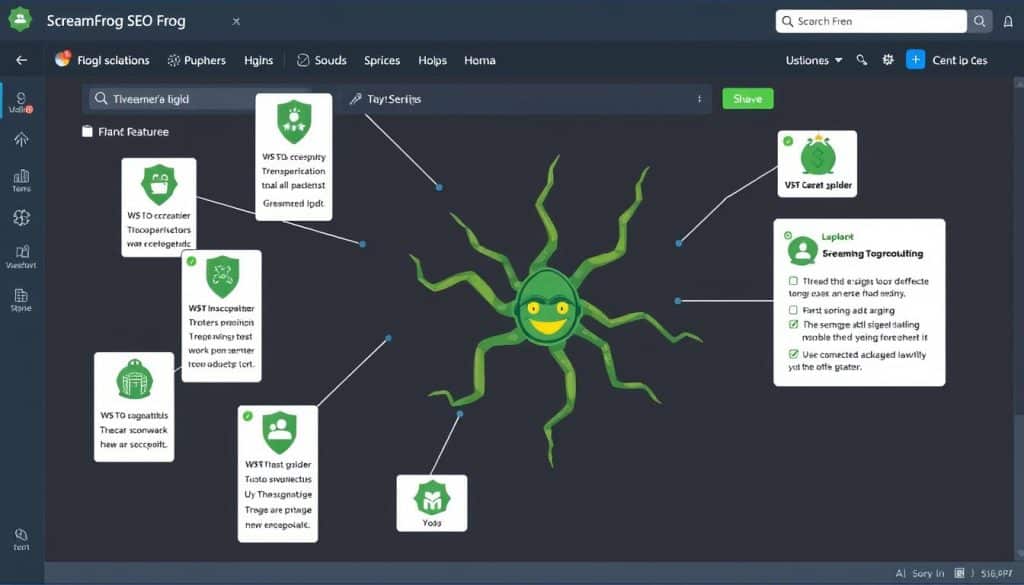Toggle the green check on VST Caret spider card
This screenshot has width=1024, height=585.
click(x=788, y=141)
